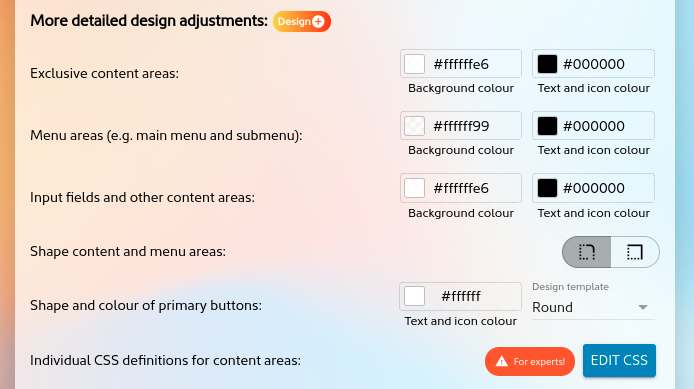Click the warning triangle in For experts badge
Screen dimensions: 694x389
pos(501,362)
